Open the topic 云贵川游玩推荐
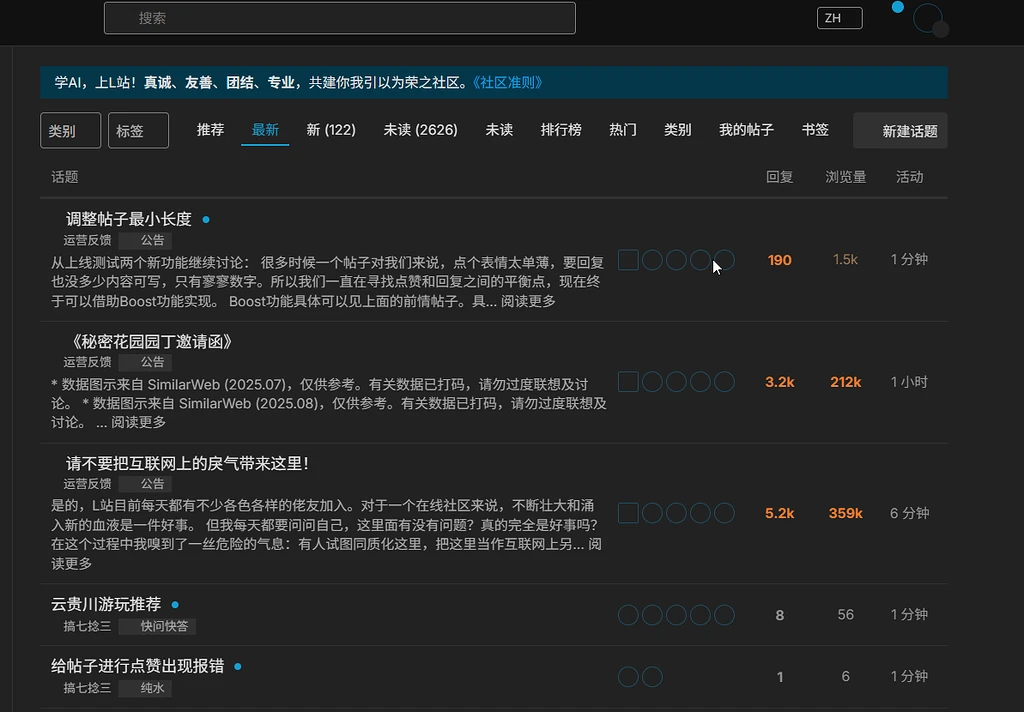The height and width of the screenshot is (712, 1024). coord(106,604)
